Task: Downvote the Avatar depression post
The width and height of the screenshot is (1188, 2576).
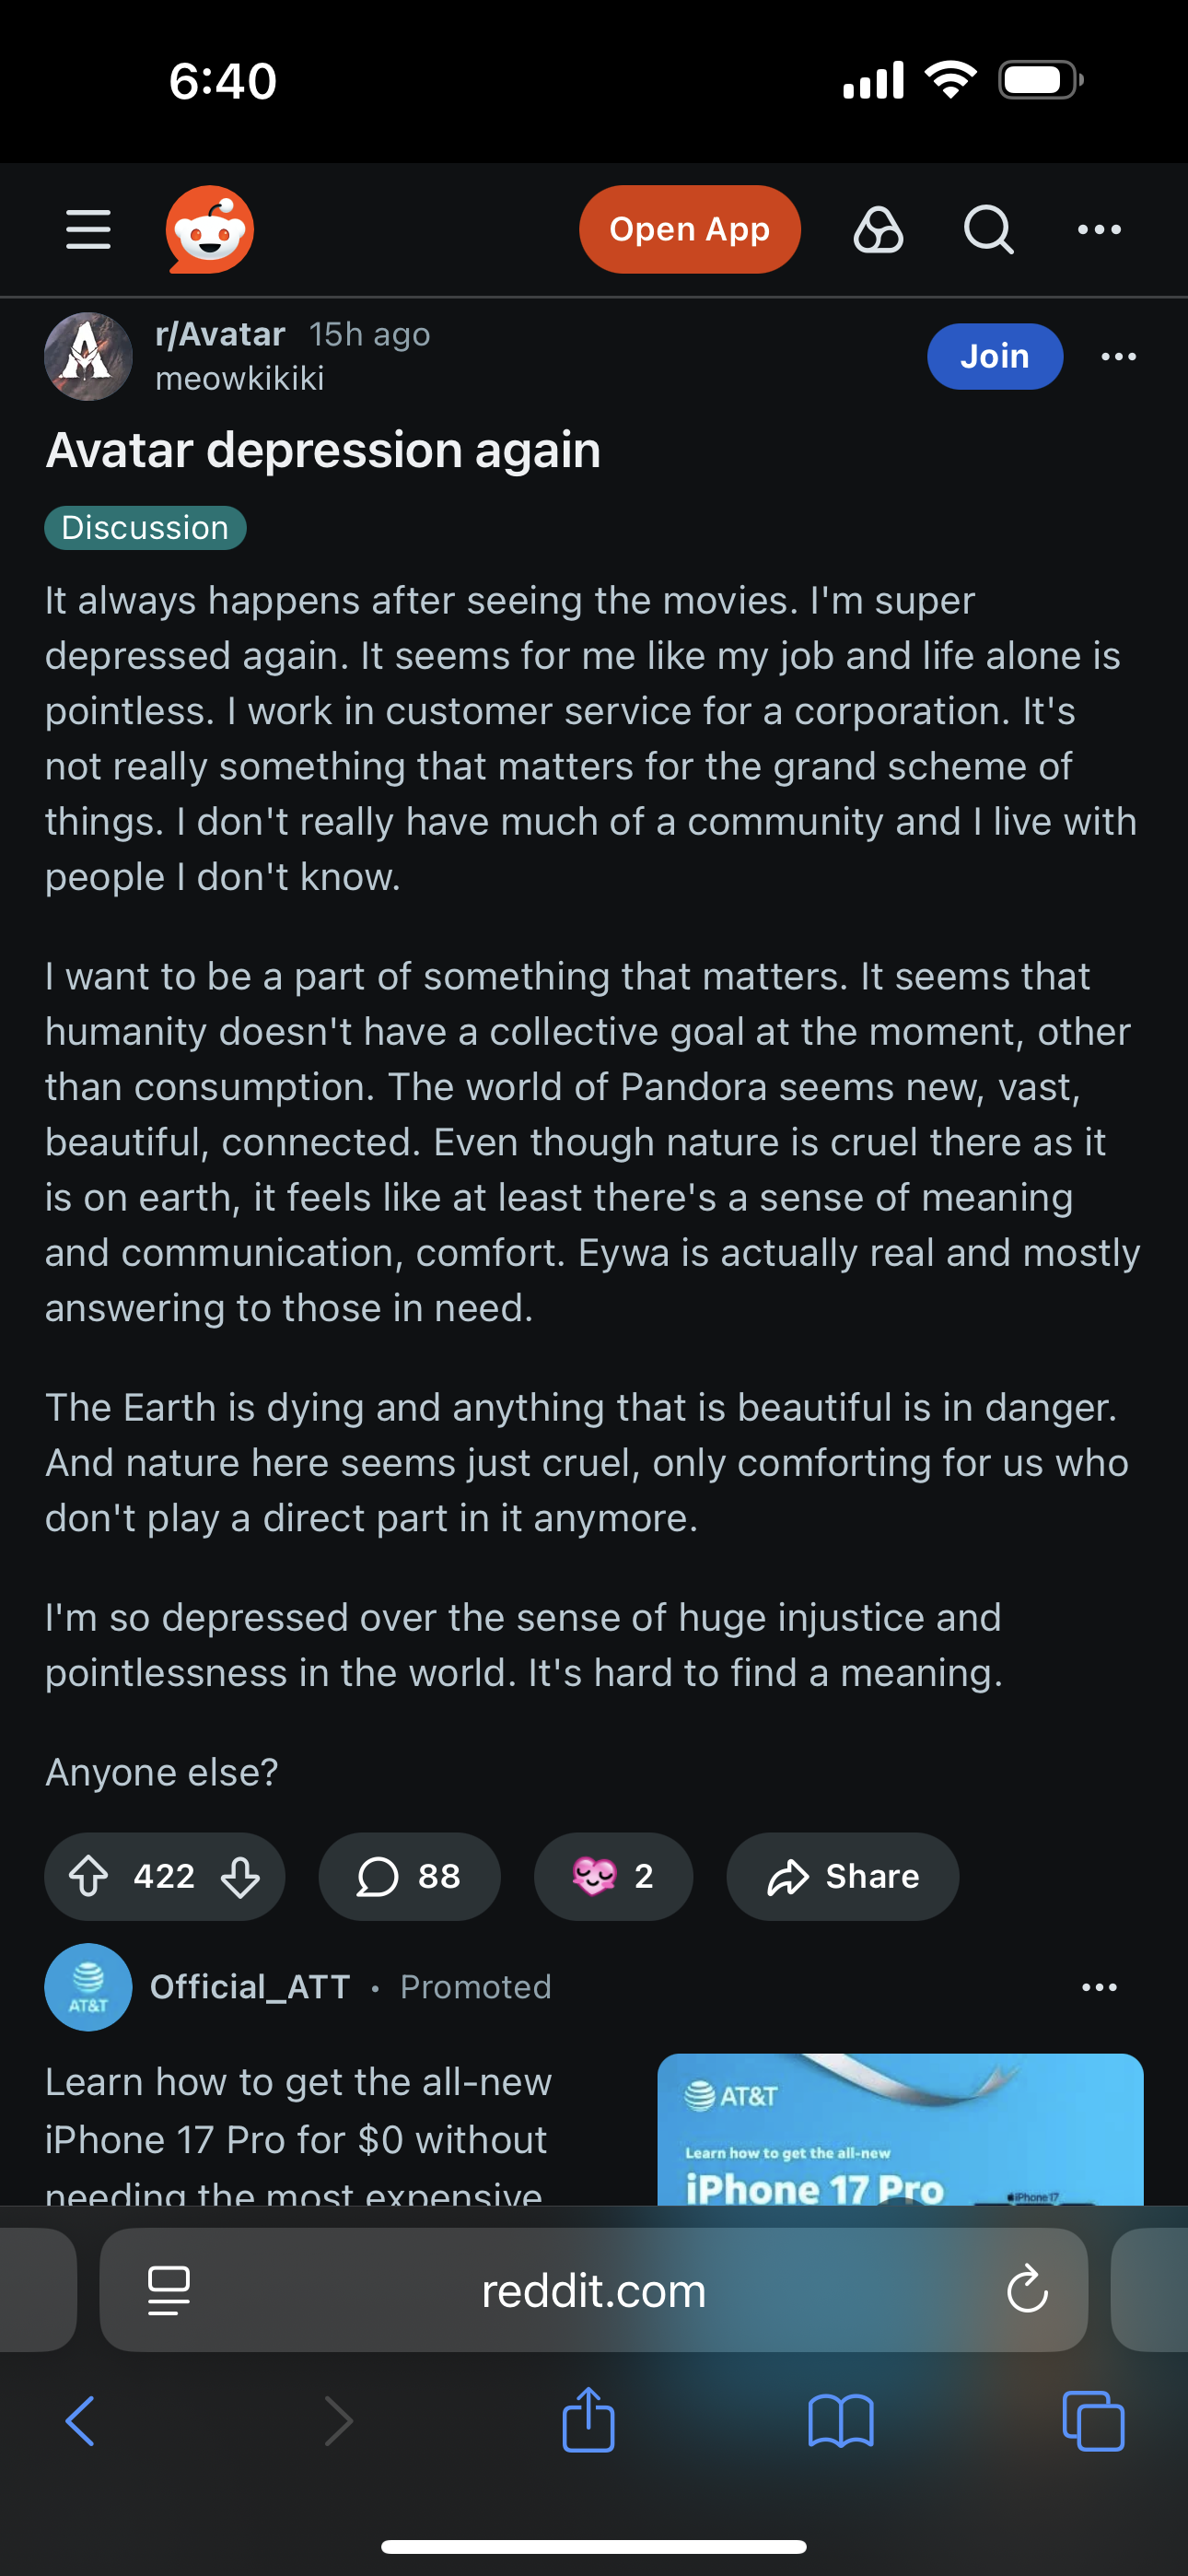Action: 240,1876
